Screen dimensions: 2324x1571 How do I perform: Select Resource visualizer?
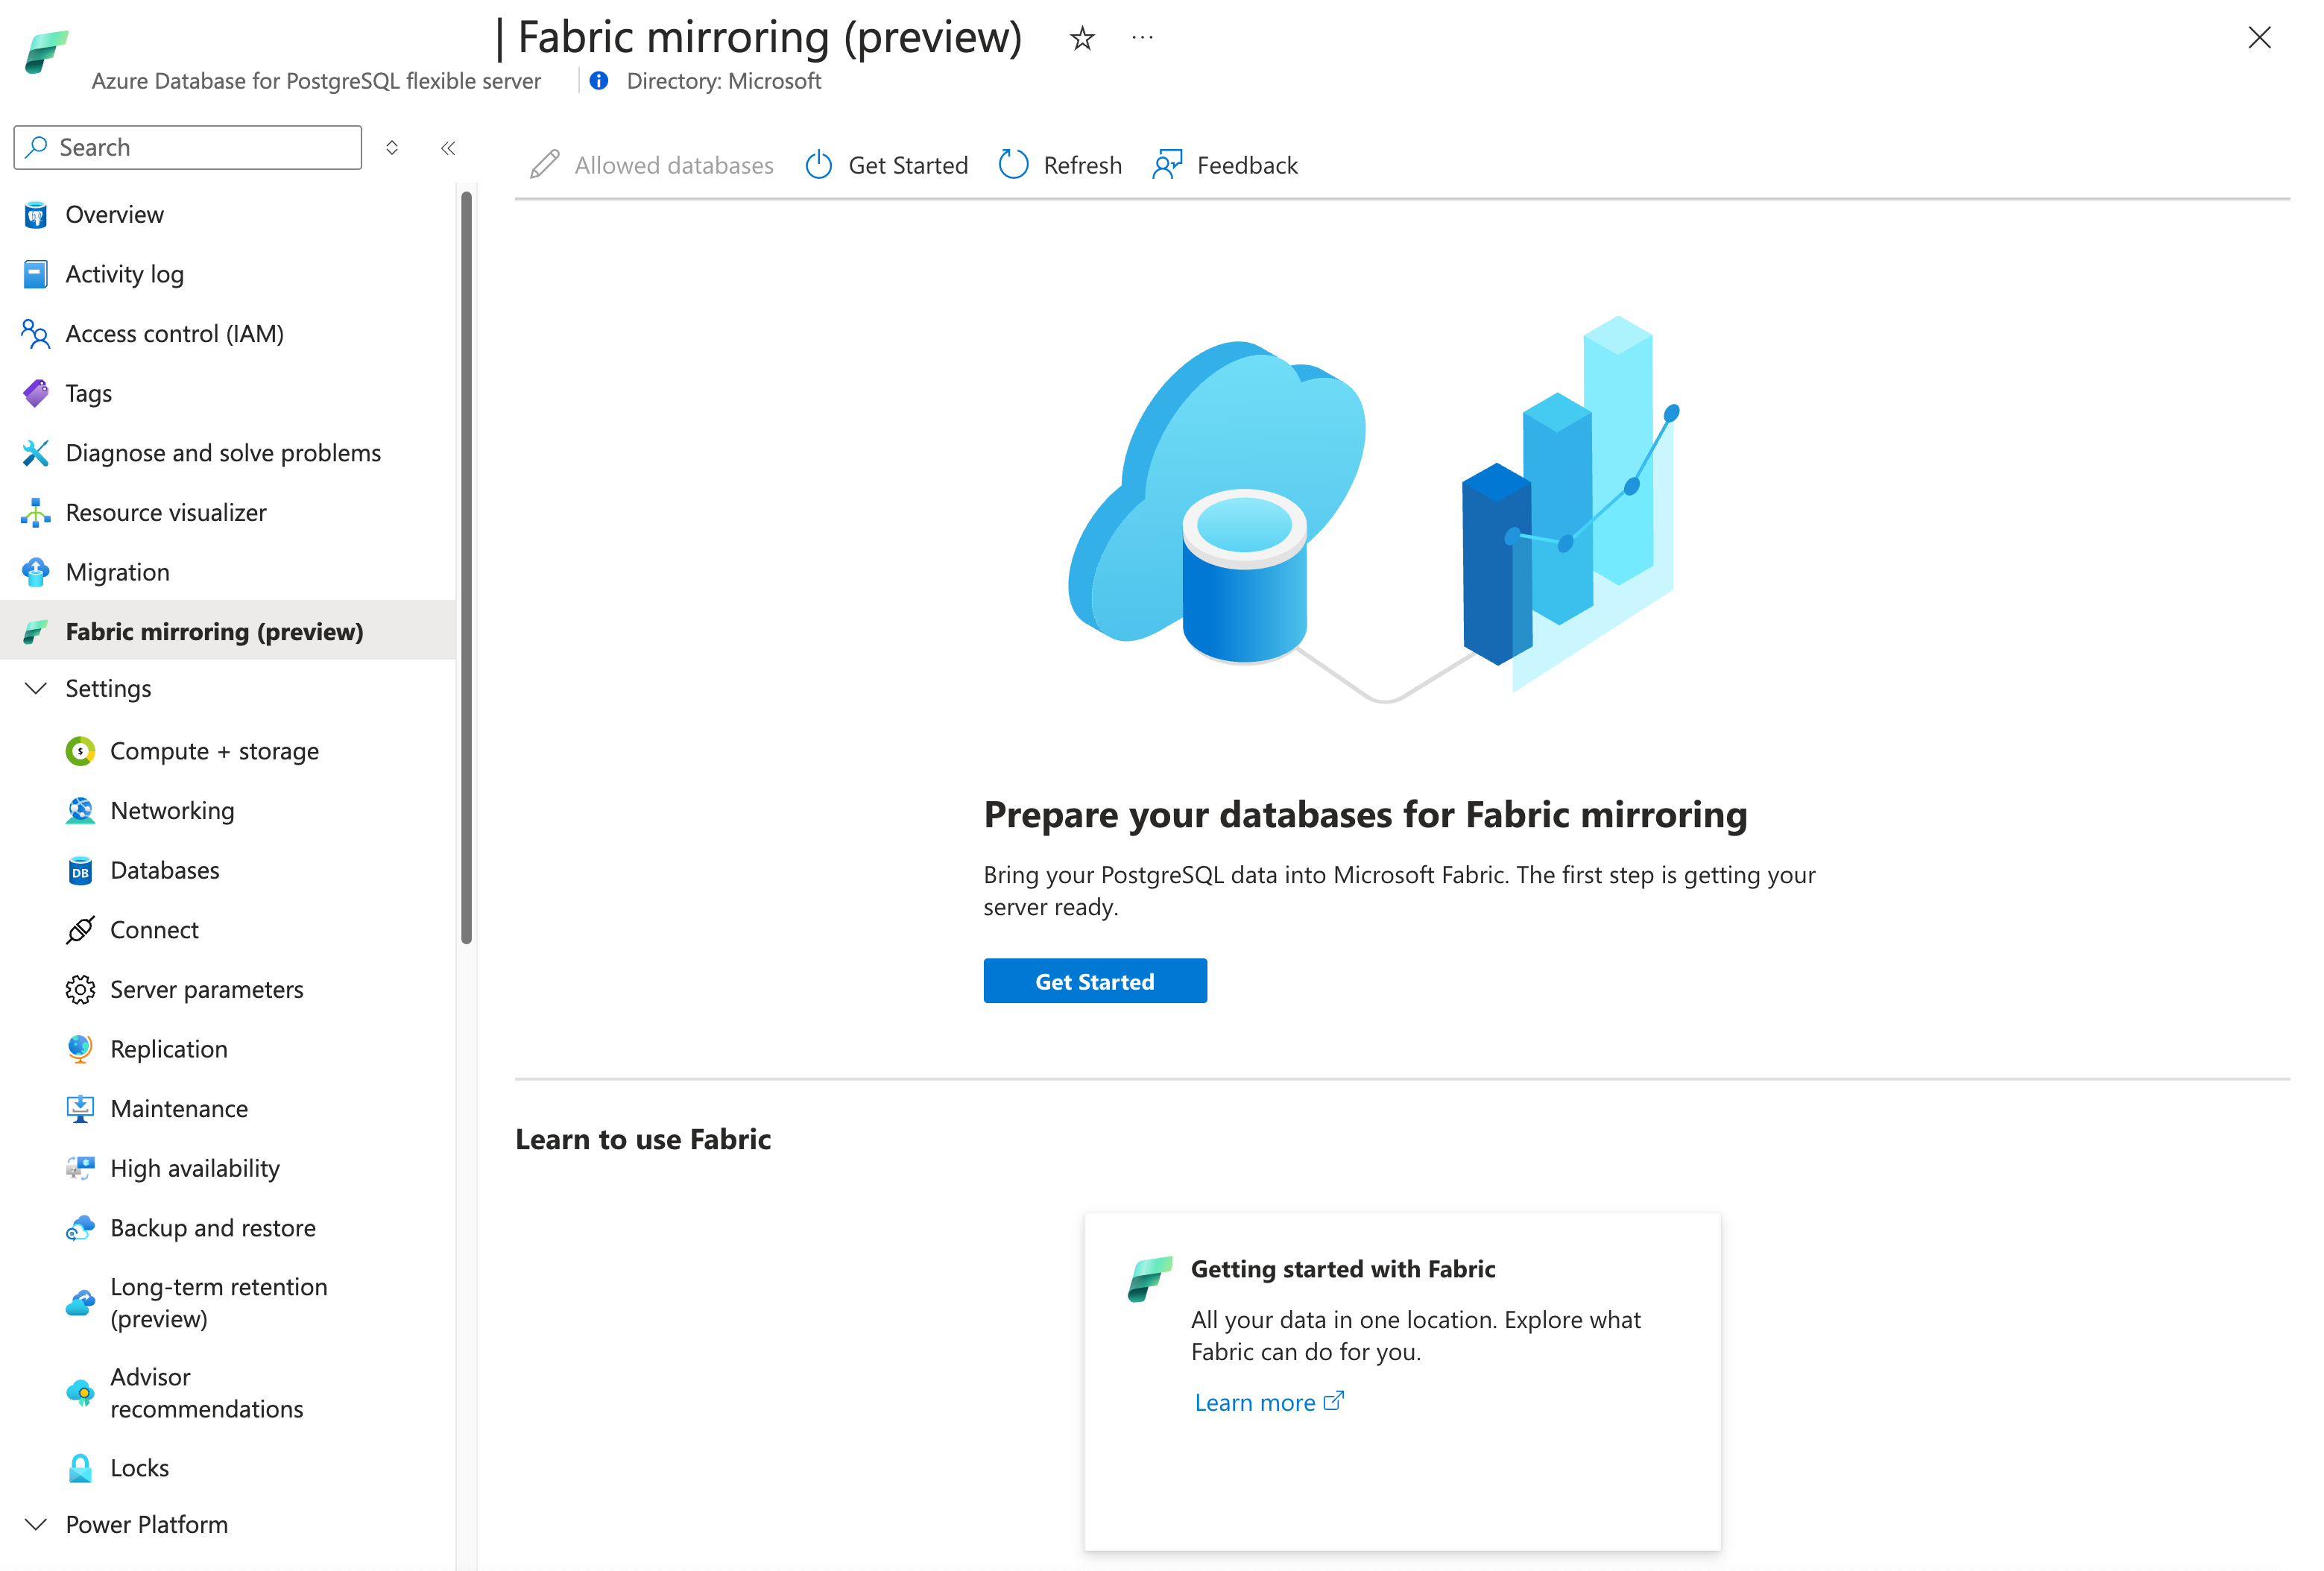point(166,512)
